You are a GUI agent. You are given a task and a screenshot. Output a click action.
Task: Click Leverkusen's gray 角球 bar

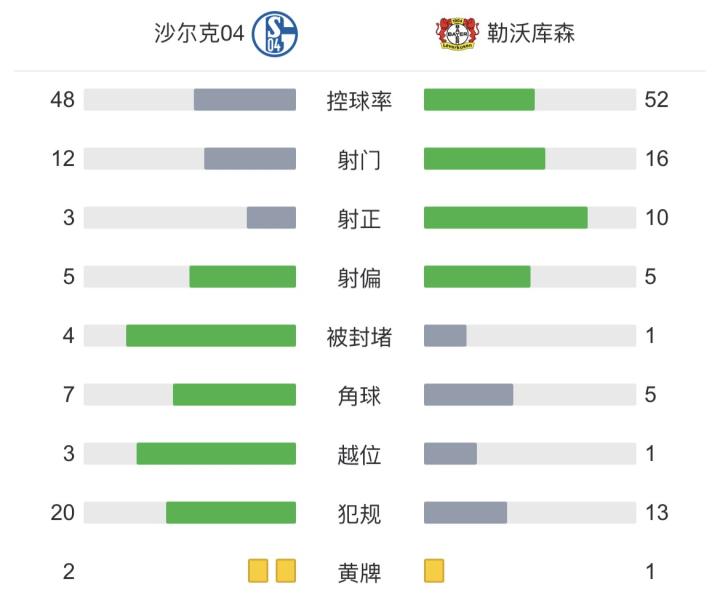click(468, 395)
